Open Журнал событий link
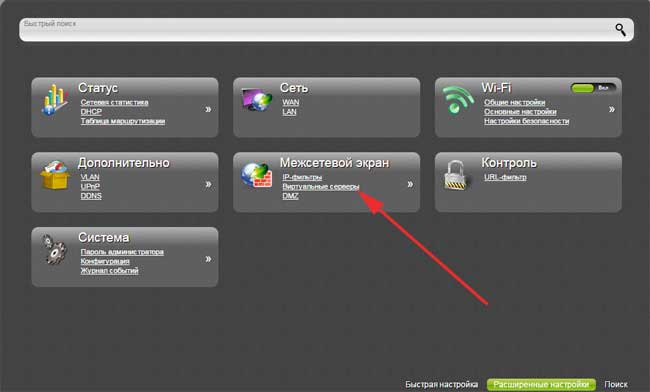The height and width of the screenshot is (392, 650). [109, 271]
